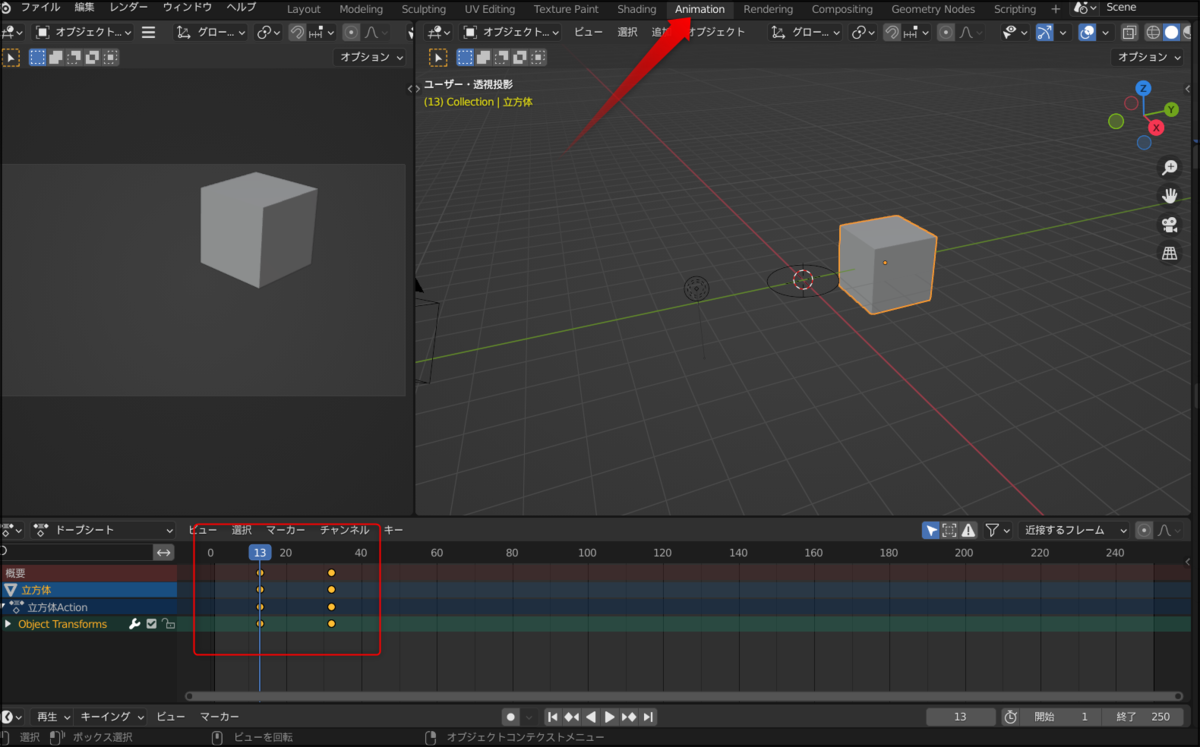Click the 終了 250 end frame field
1200x747 pixels.
[1143, 717]
